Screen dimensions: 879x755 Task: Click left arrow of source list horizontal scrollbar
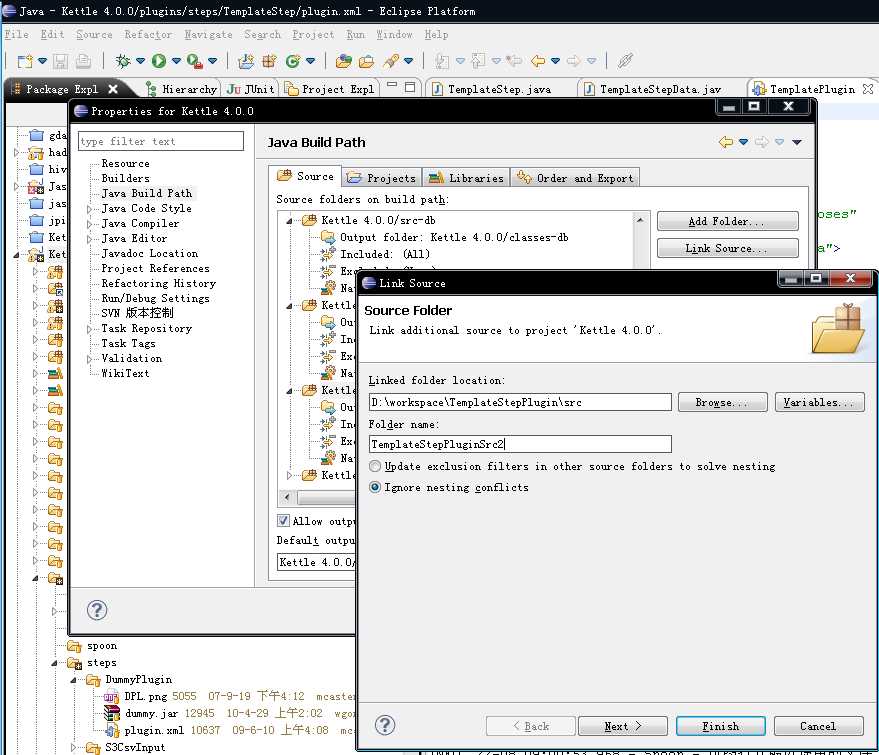pyautogui.click(x=288, y=497)
